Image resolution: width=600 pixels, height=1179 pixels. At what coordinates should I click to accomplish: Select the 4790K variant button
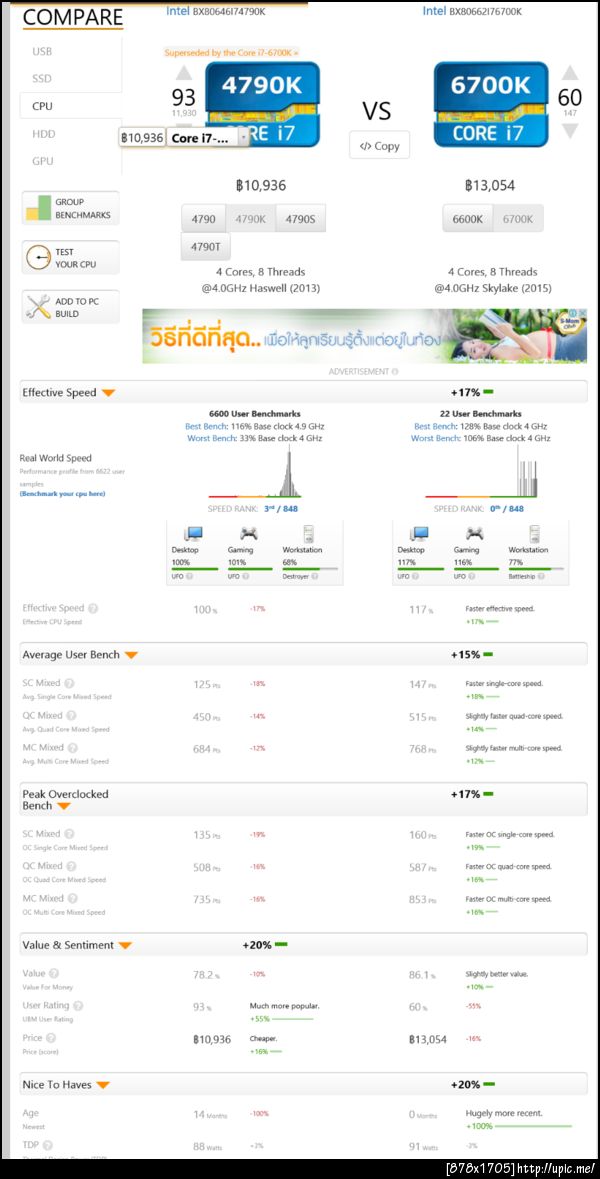coord(250,219)
